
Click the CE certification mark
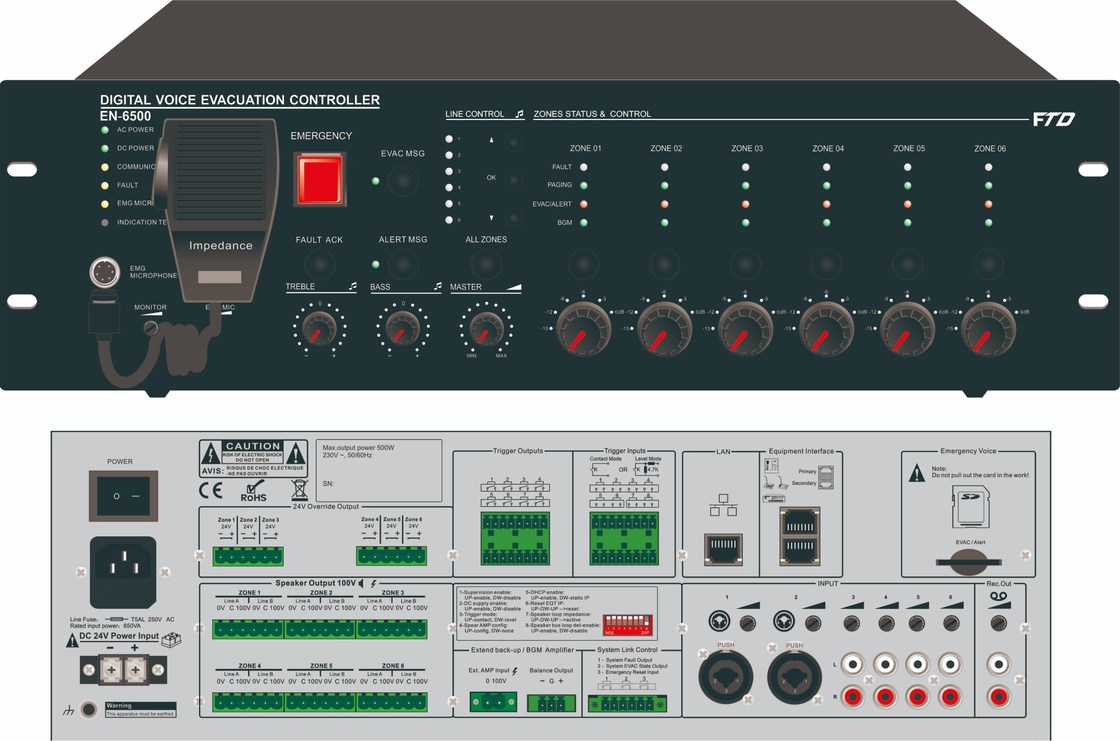point(212,490)
